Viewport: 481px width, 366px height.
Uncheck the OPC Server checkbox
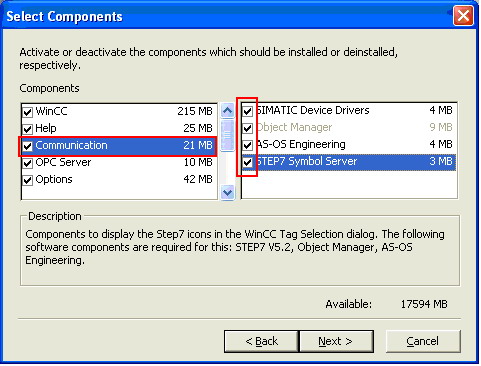pos(28,163)
